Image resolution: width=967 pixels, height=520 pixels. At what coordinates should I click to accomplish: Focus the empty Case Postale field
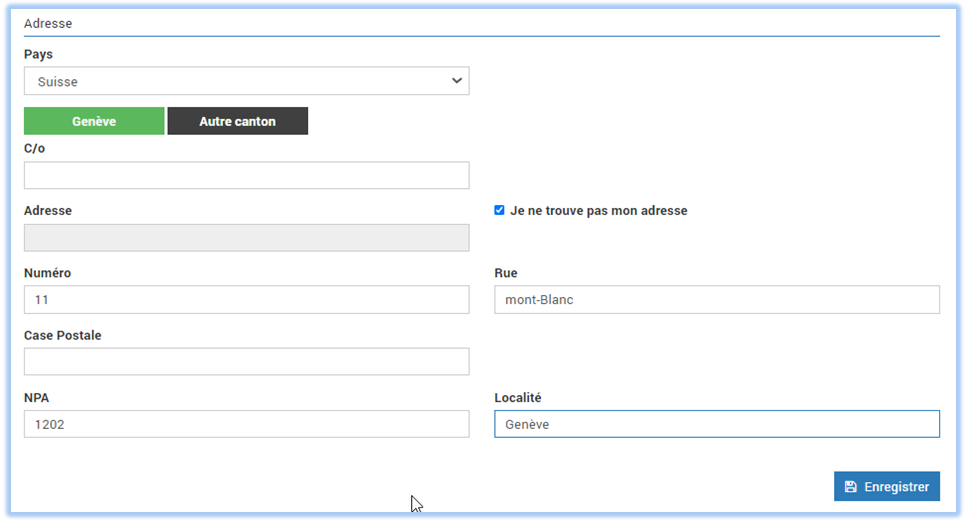247,361
